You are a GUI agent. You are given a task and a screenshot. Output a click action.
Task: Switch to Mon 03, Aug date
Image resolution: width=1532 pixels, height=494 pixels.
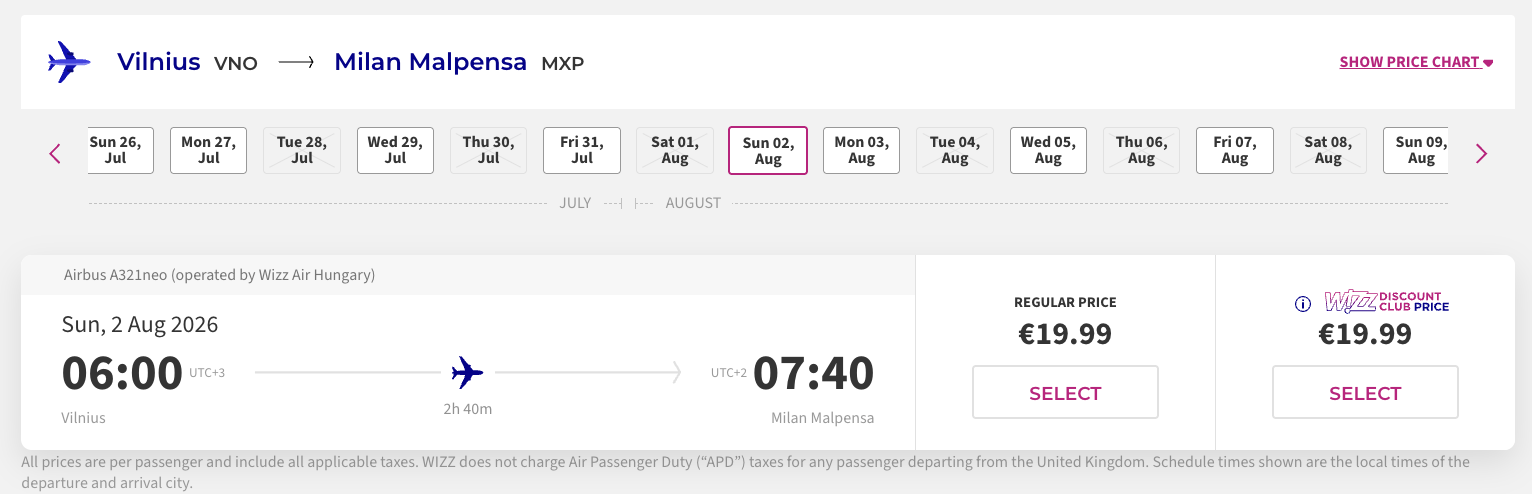click(861, 150)
